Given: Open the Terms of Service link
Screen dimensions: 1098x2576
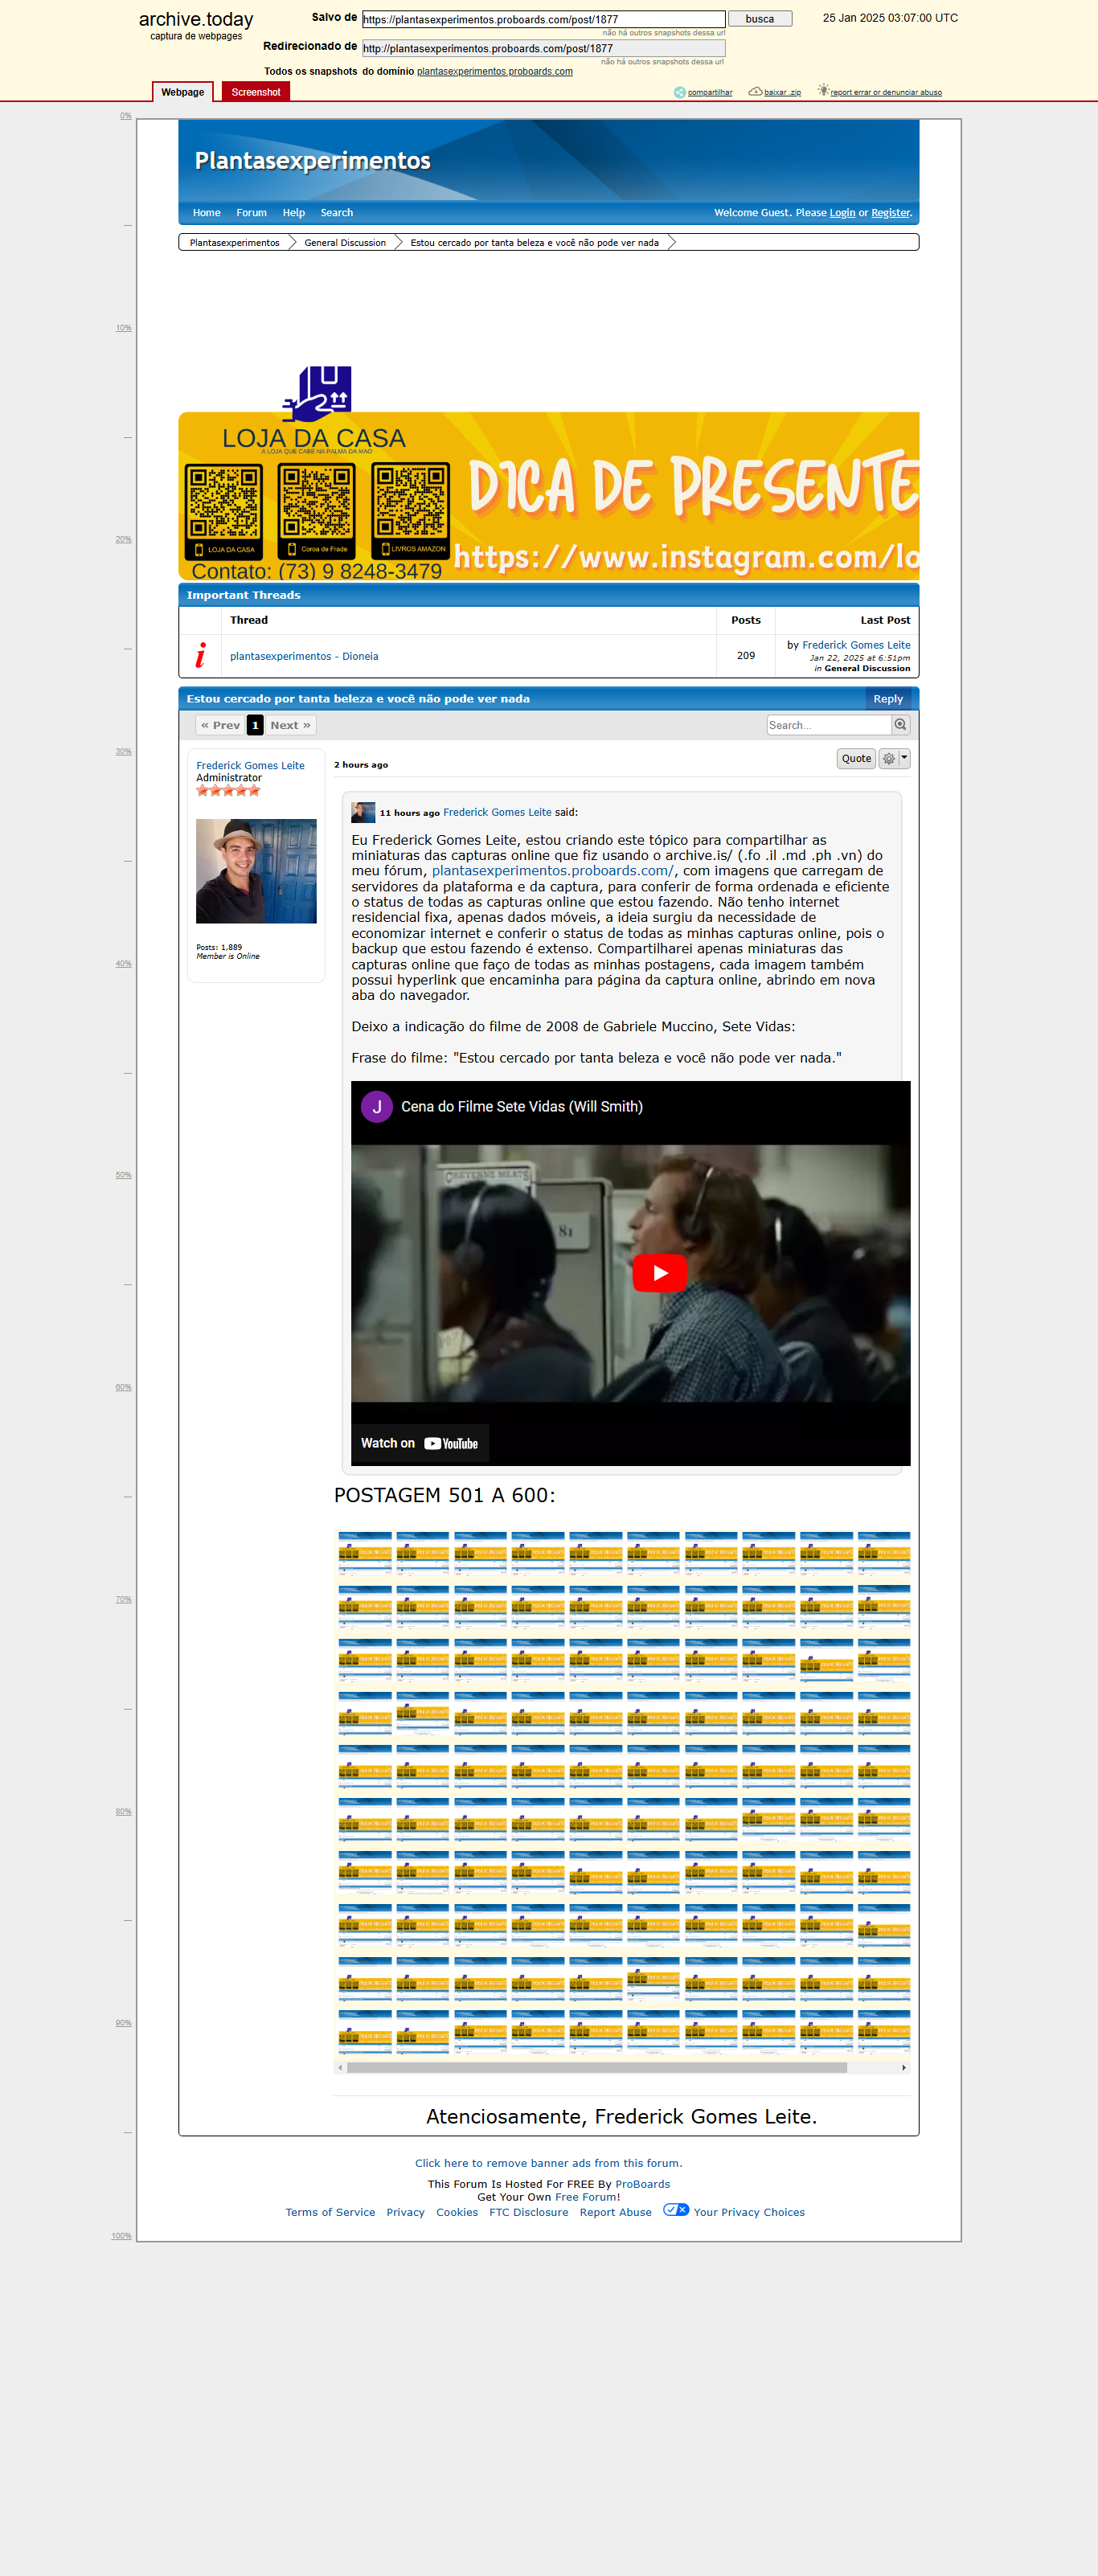Looking at the screenshot, I should click(x=330, y=2212).
